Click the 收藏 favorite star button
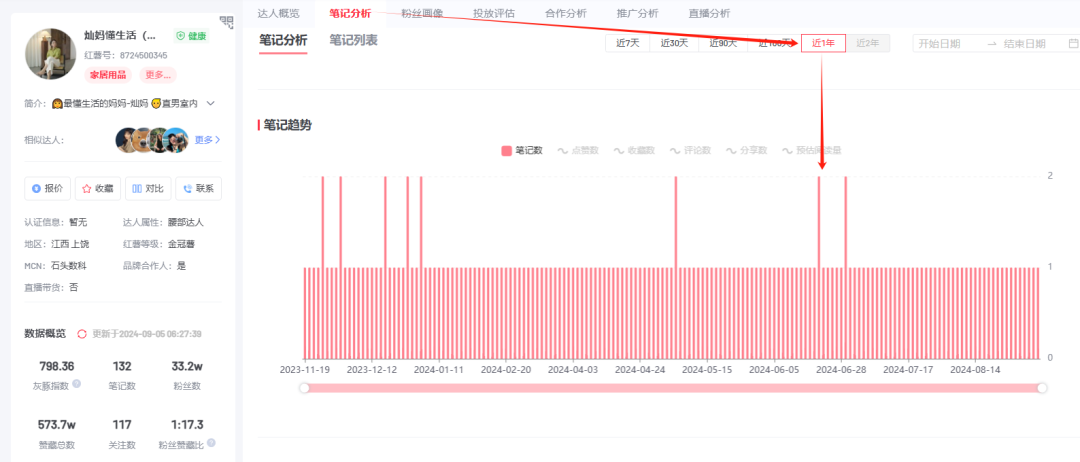Image resolution: width=1080 pixels, height=462 pixels. 97,188
